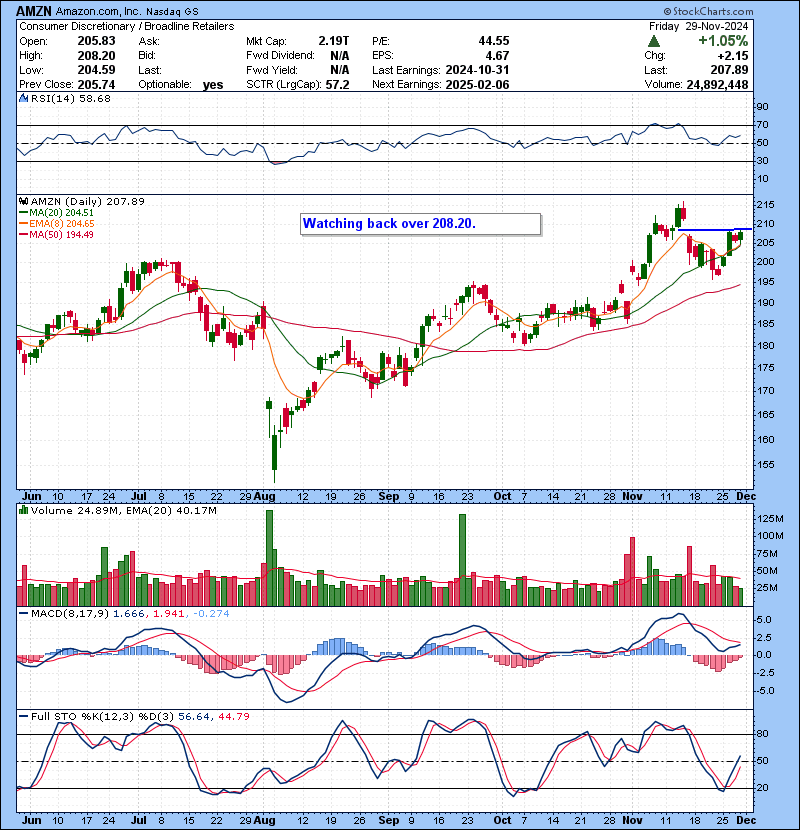The width and height of the screenshot is (800, 830).
Task: Click the 125M volume axis label
Action: pos(770,519)
